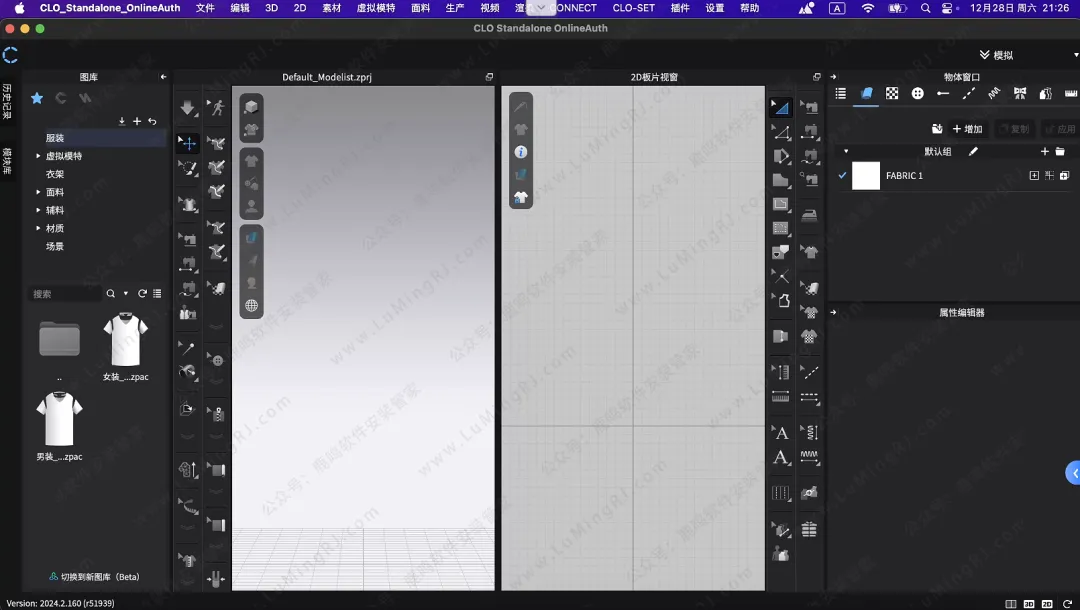Viewport: 1080px width, 610px height.
Task: Select the 2D text A tool
Action: [x=781, y=433]
